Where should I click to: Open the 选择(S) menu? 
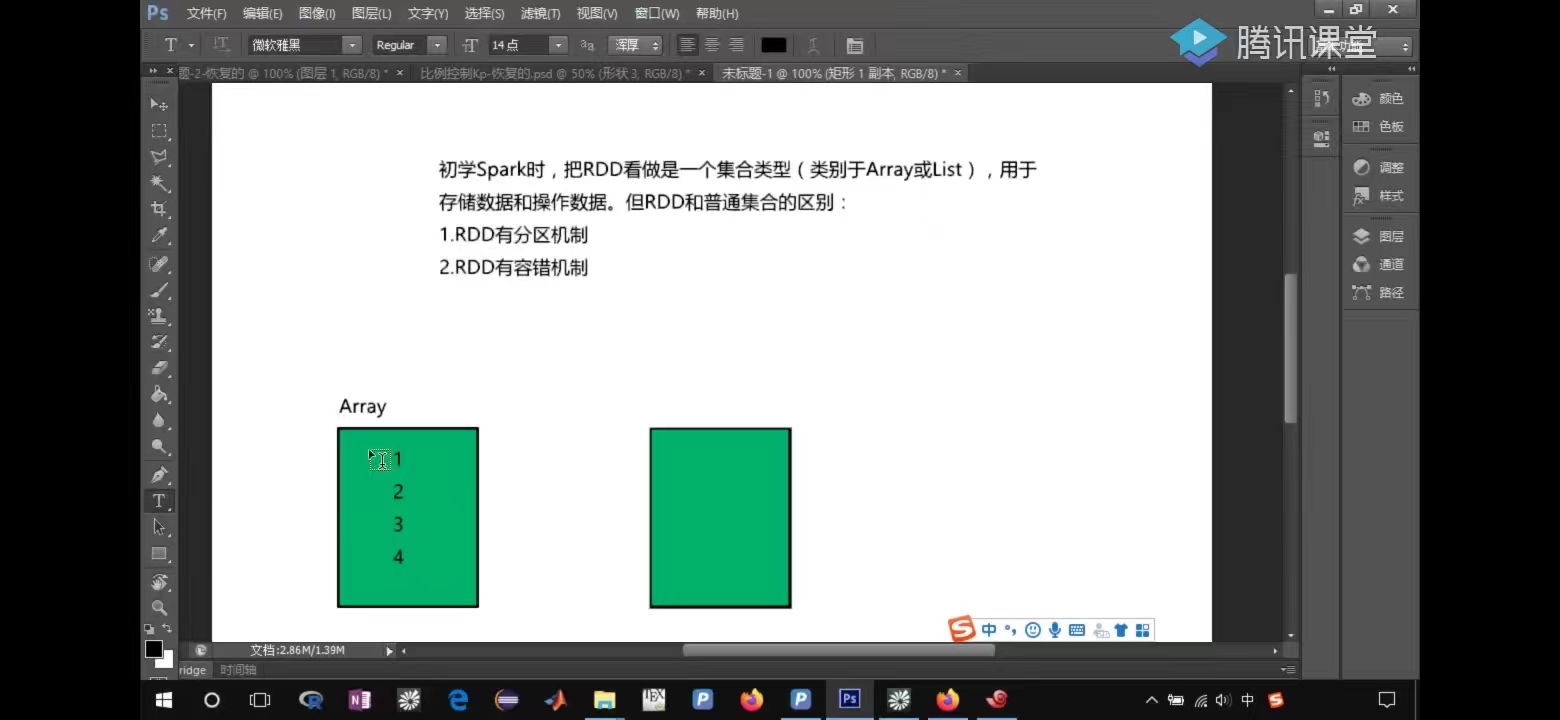click(x=484, y=13)
